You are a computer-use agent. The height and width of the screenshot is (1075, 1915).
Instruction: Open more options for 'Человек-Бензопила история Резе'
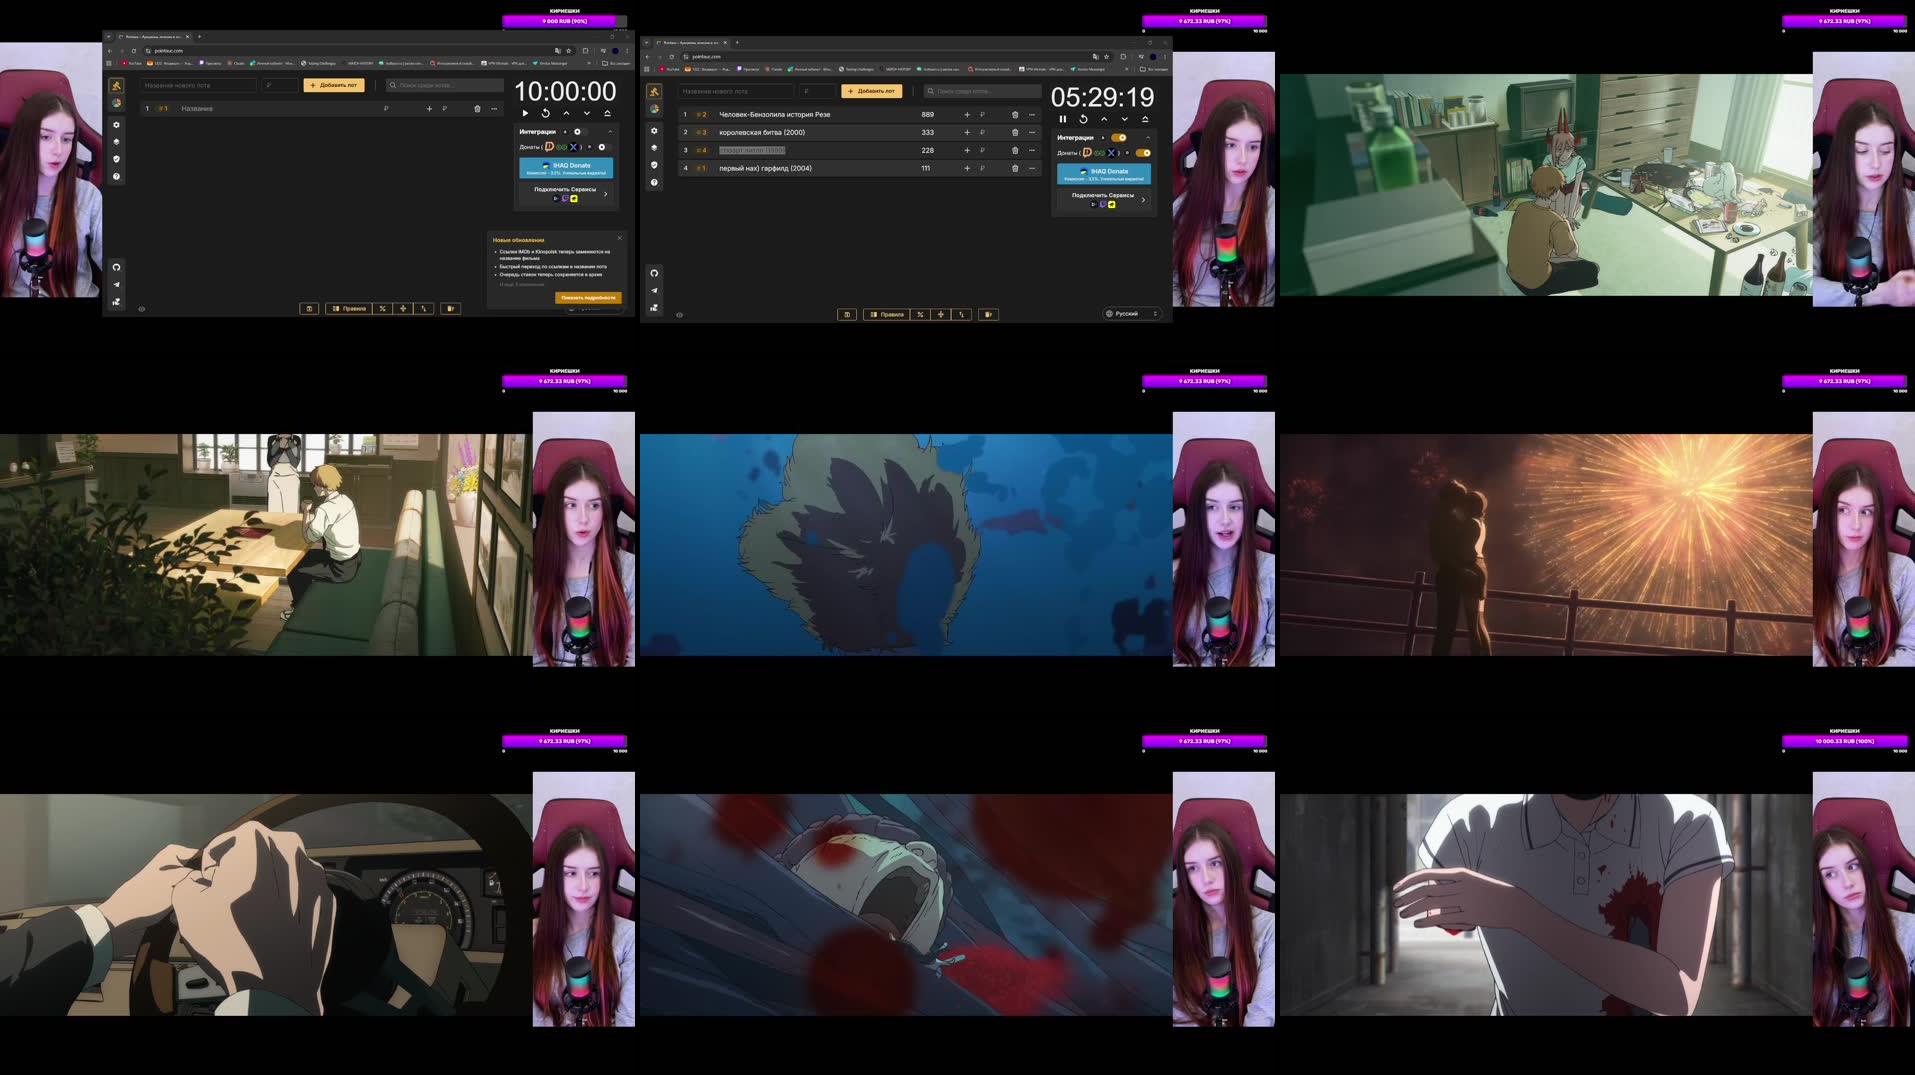tap(1032, 115)
